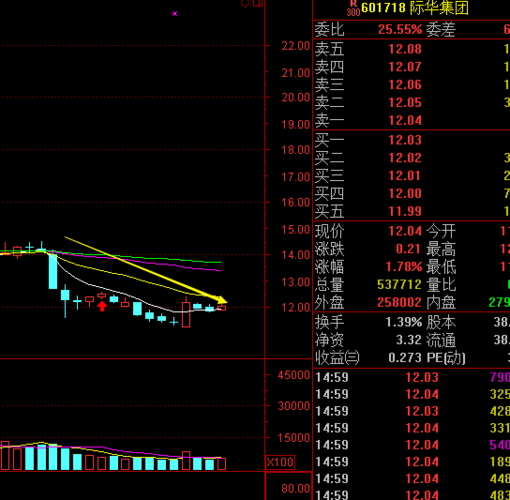Image resolution: width=510 pixels, height=500 pixels.
Task: Click the 15000 volume axis label
Action: (x=294, y=438)
